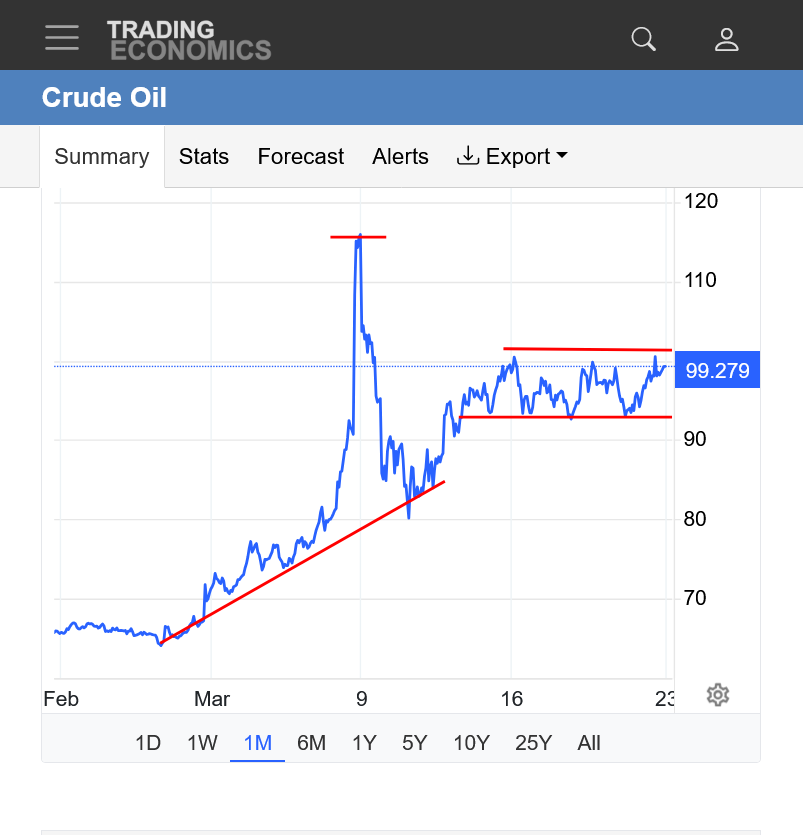Open the Stats tab
This screenshot has width=803, height=835.
pyautogui.click(x=204, y=157)
